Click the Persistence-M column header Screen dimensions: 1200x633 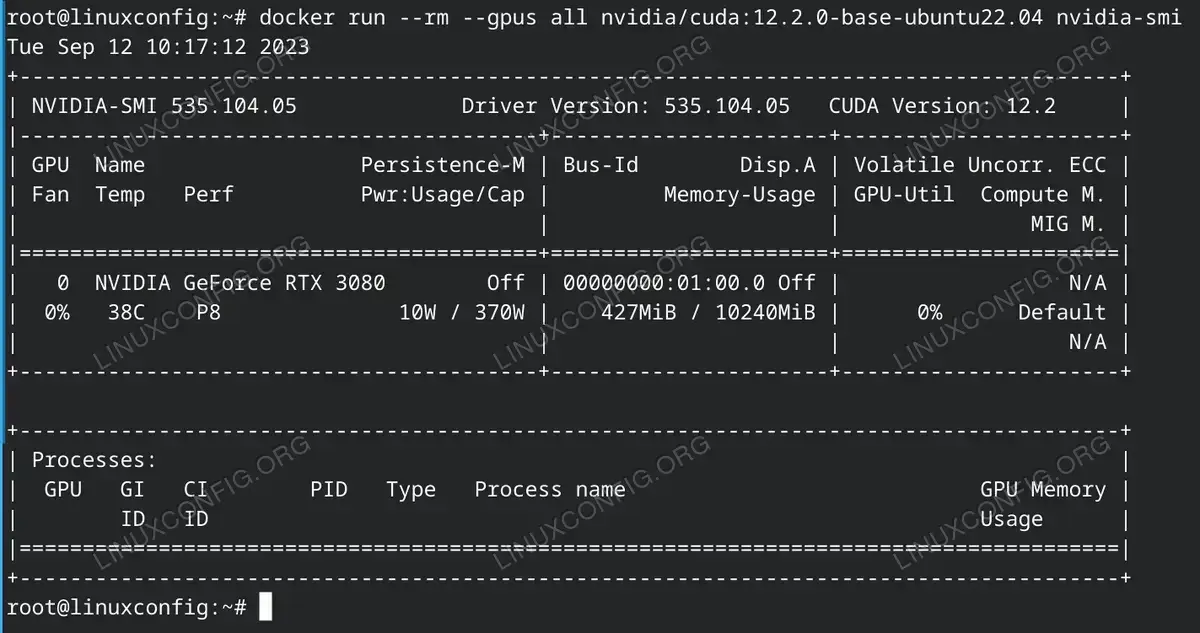tap(443, 165)
